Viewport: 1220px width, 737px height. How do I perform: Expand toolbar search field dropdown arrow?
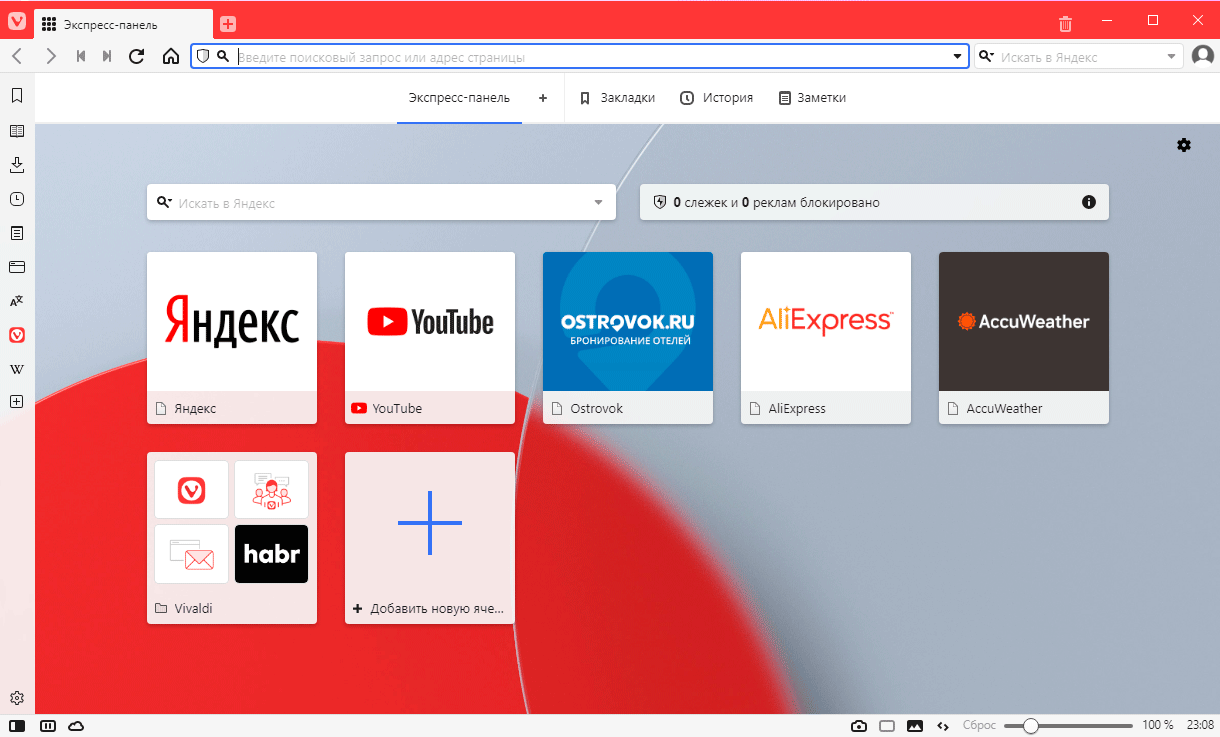click(x=1172, y=57)
